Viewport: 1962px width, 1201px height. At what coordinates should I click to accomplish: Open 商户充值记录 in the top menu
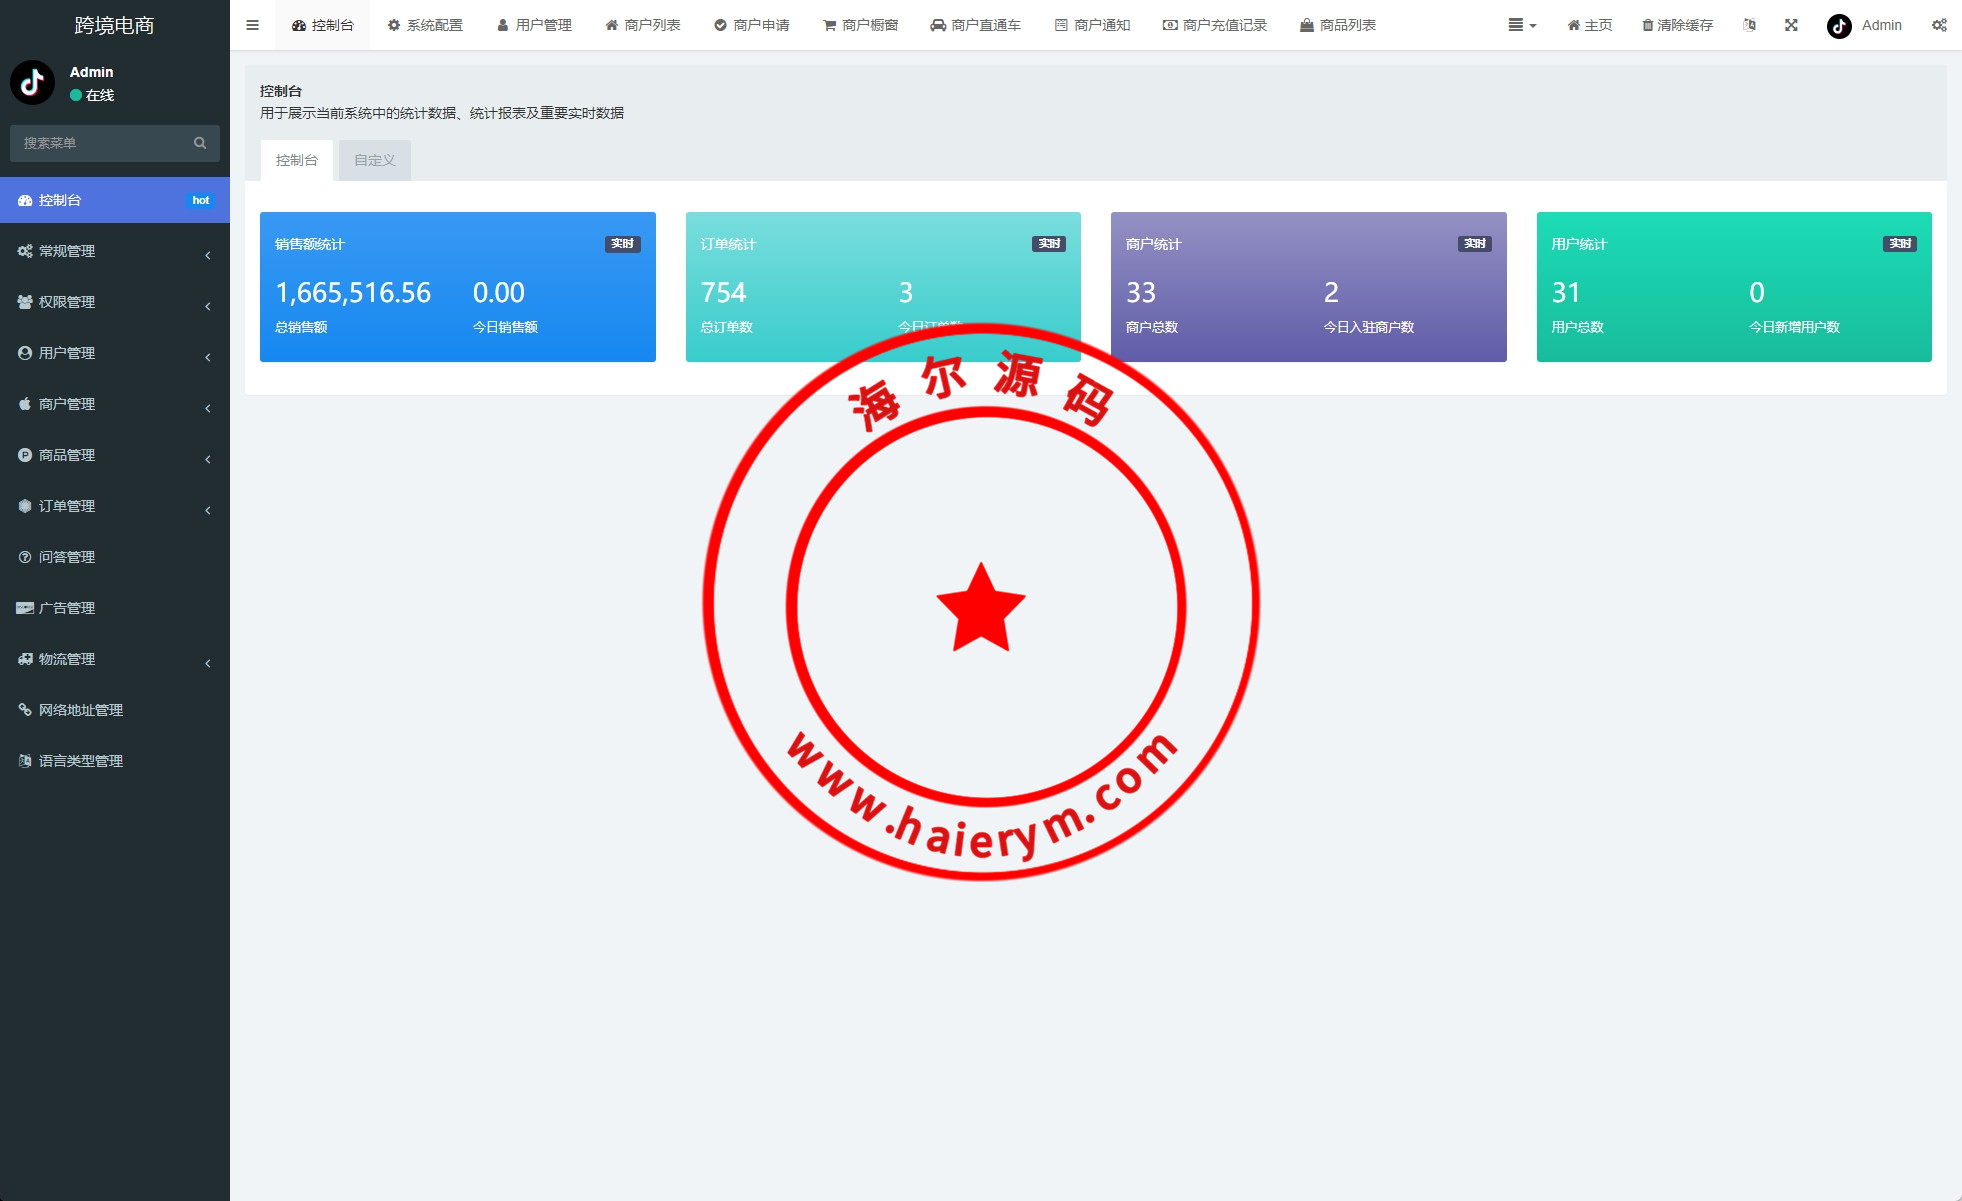pyautogui.click(x=1214, y=25)
